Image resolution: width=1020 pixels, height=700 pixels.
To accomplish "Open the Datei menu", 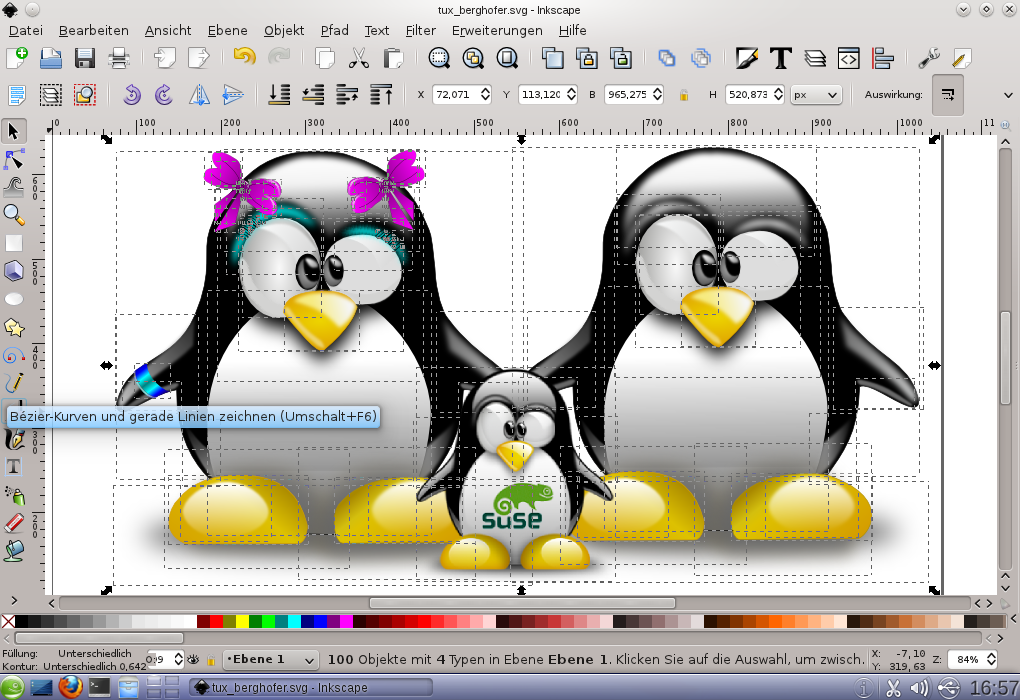I will pos(26,31).
